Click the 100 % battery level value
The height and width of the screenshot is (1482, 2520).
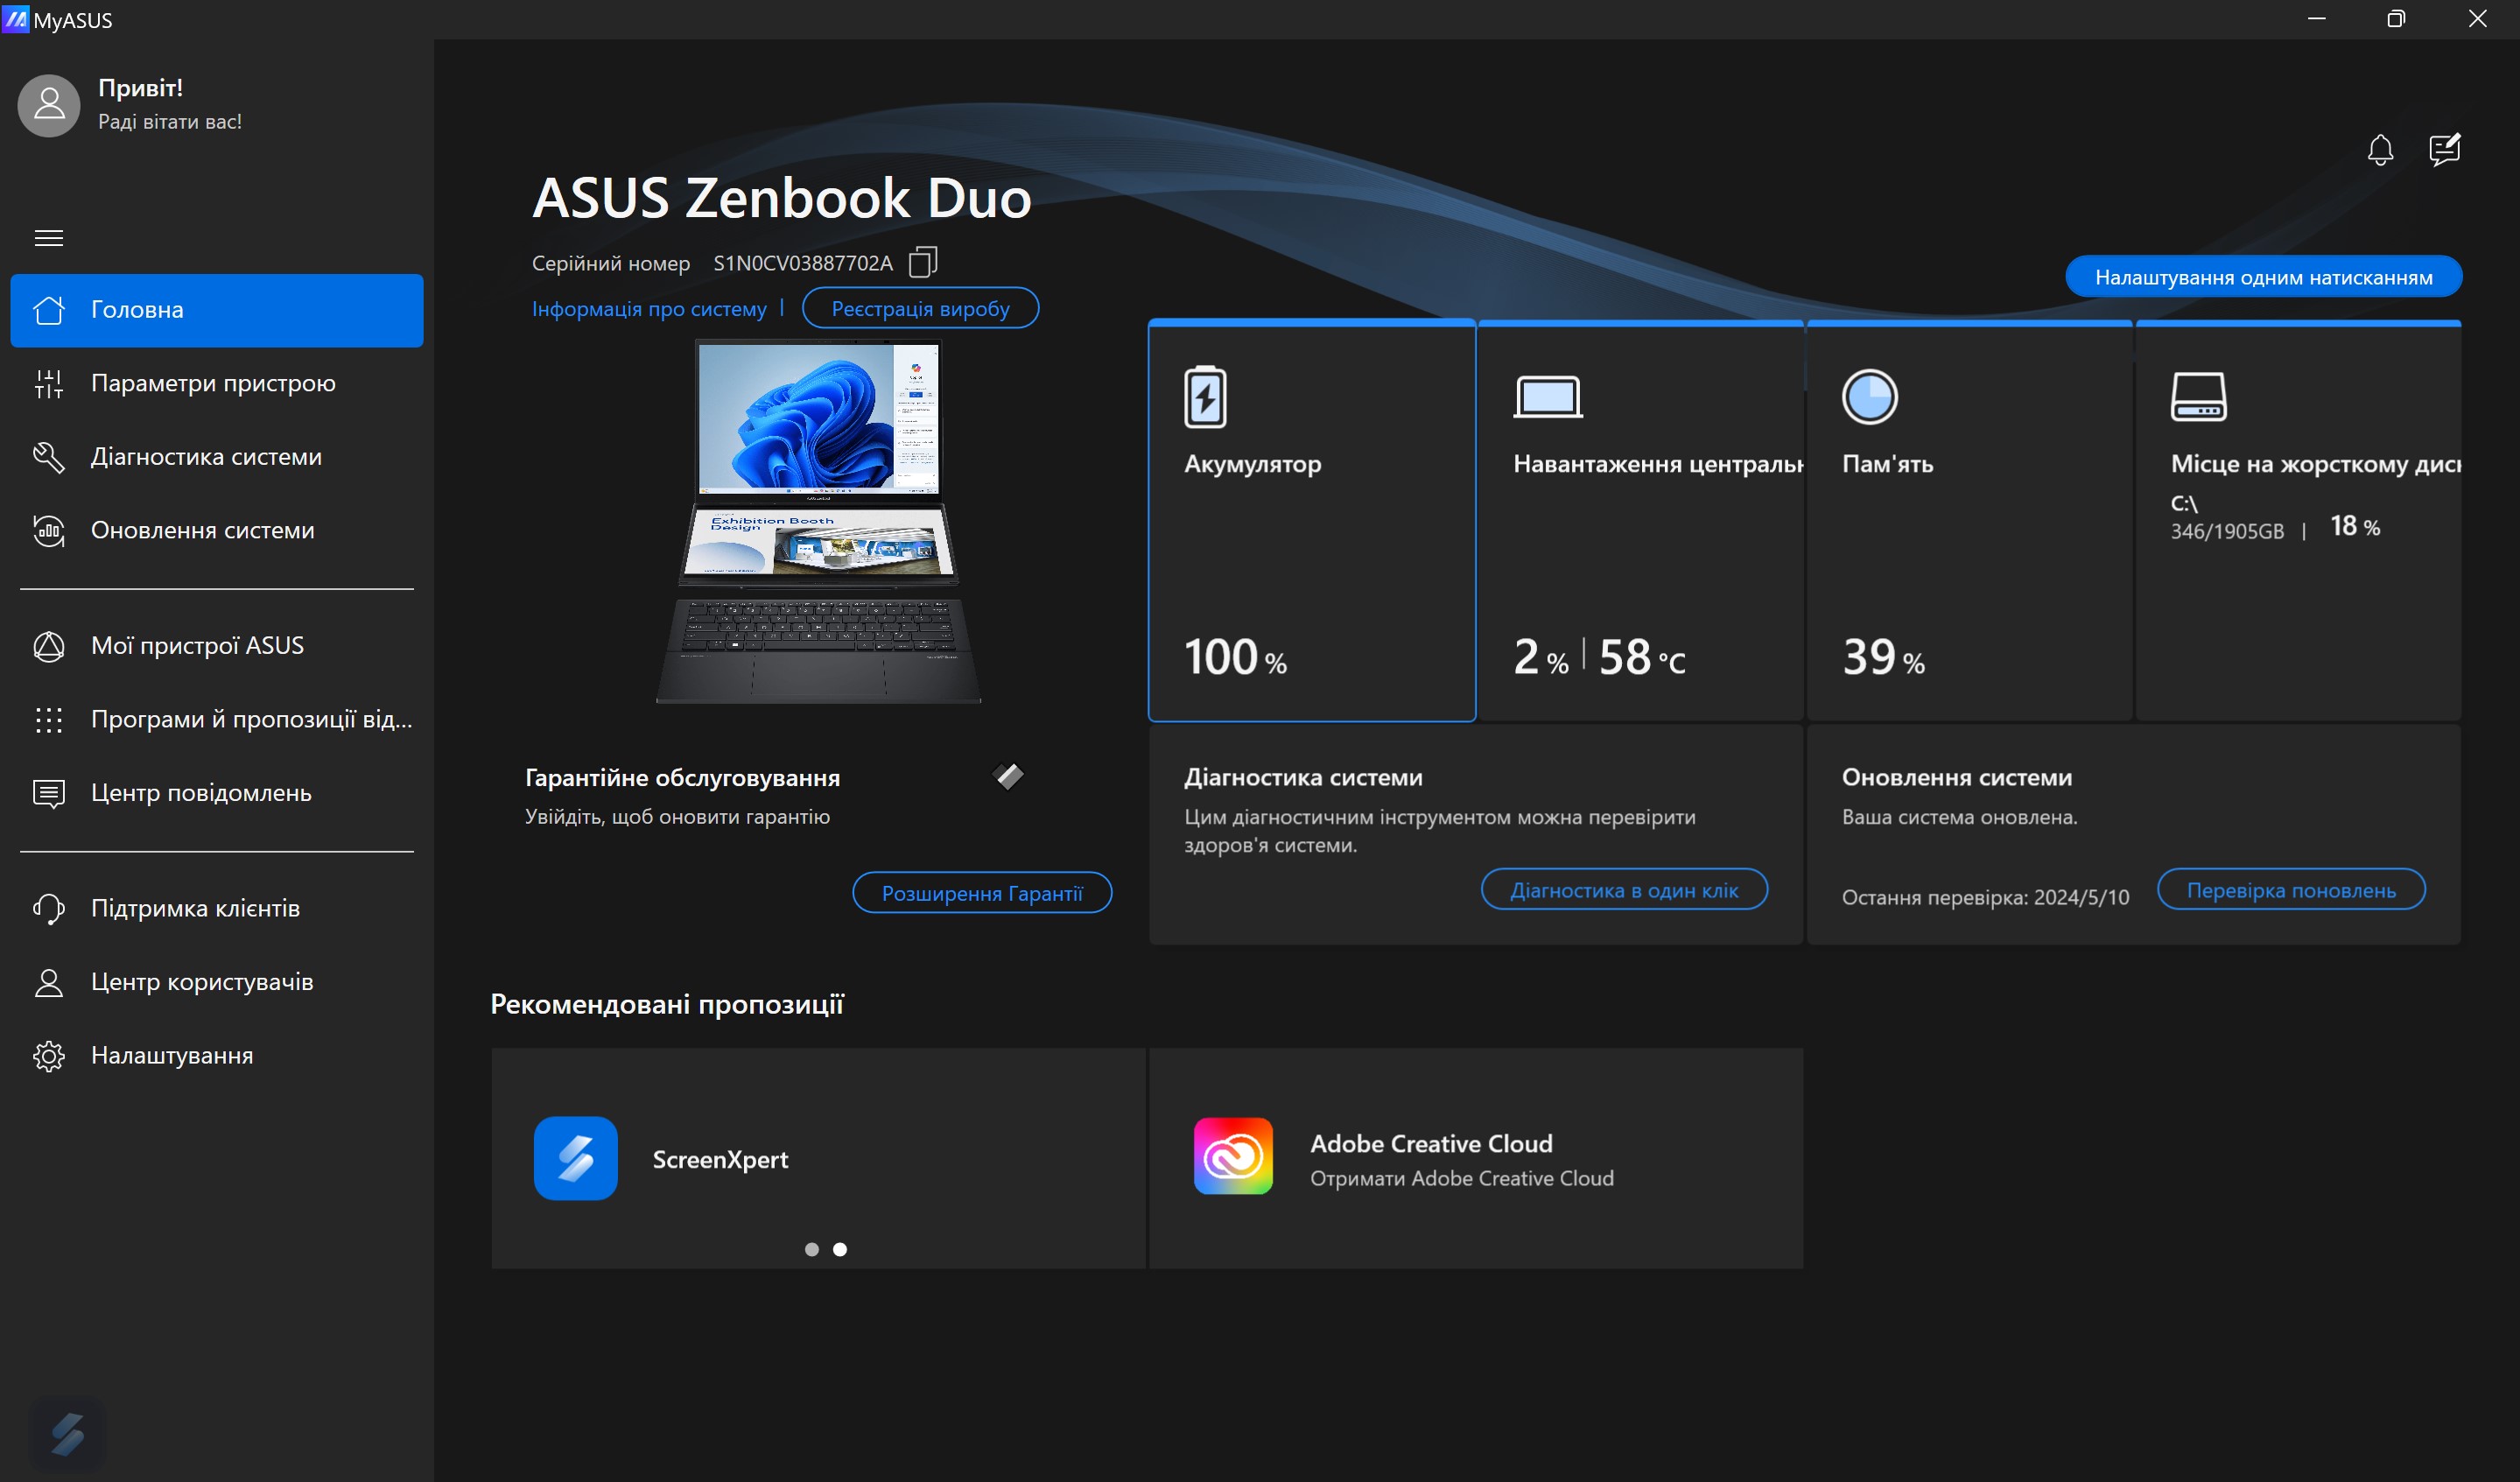[1235, 657]
